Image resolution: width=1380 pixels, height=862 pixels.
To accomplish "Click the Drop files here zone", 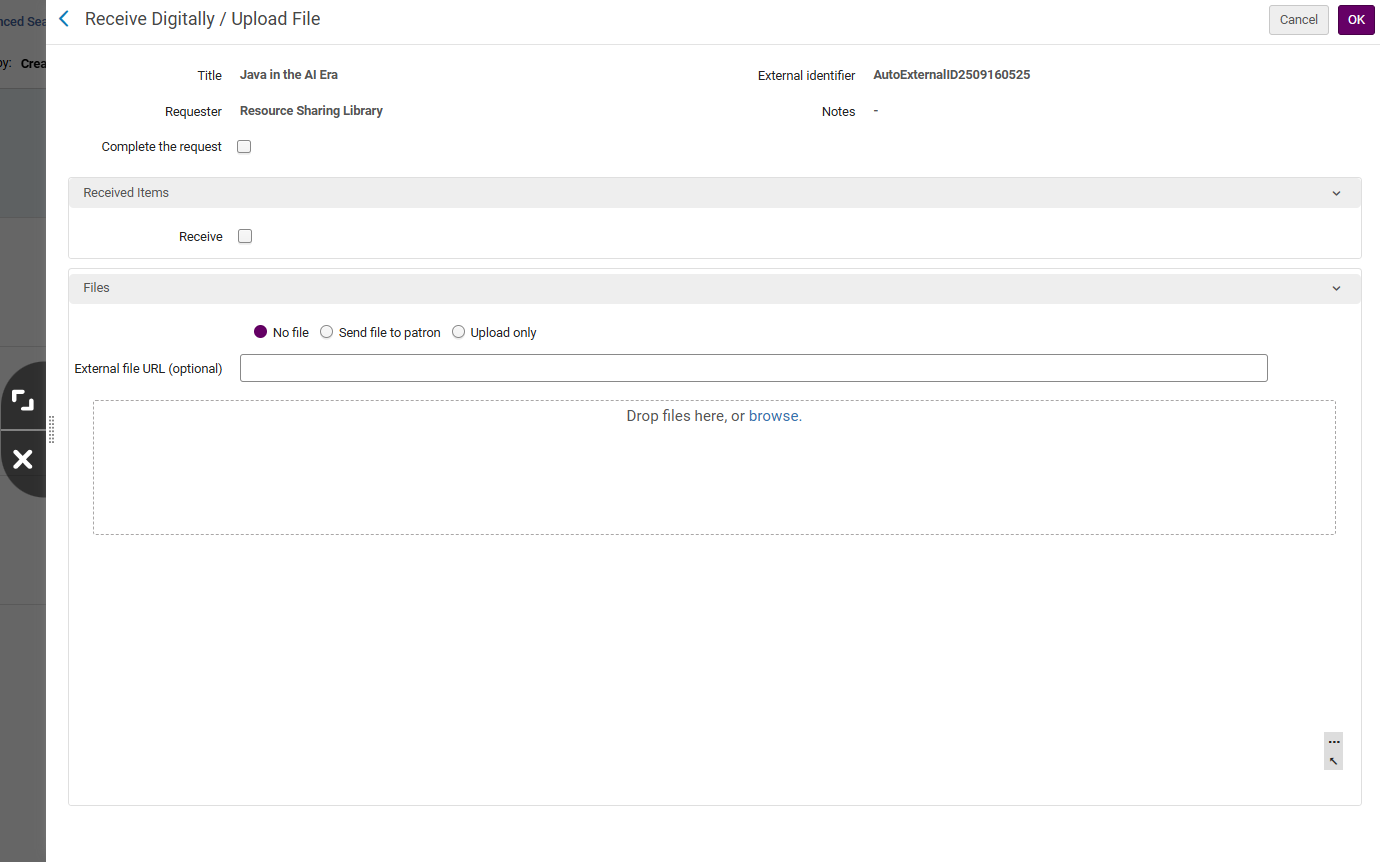I will point(714,467).
